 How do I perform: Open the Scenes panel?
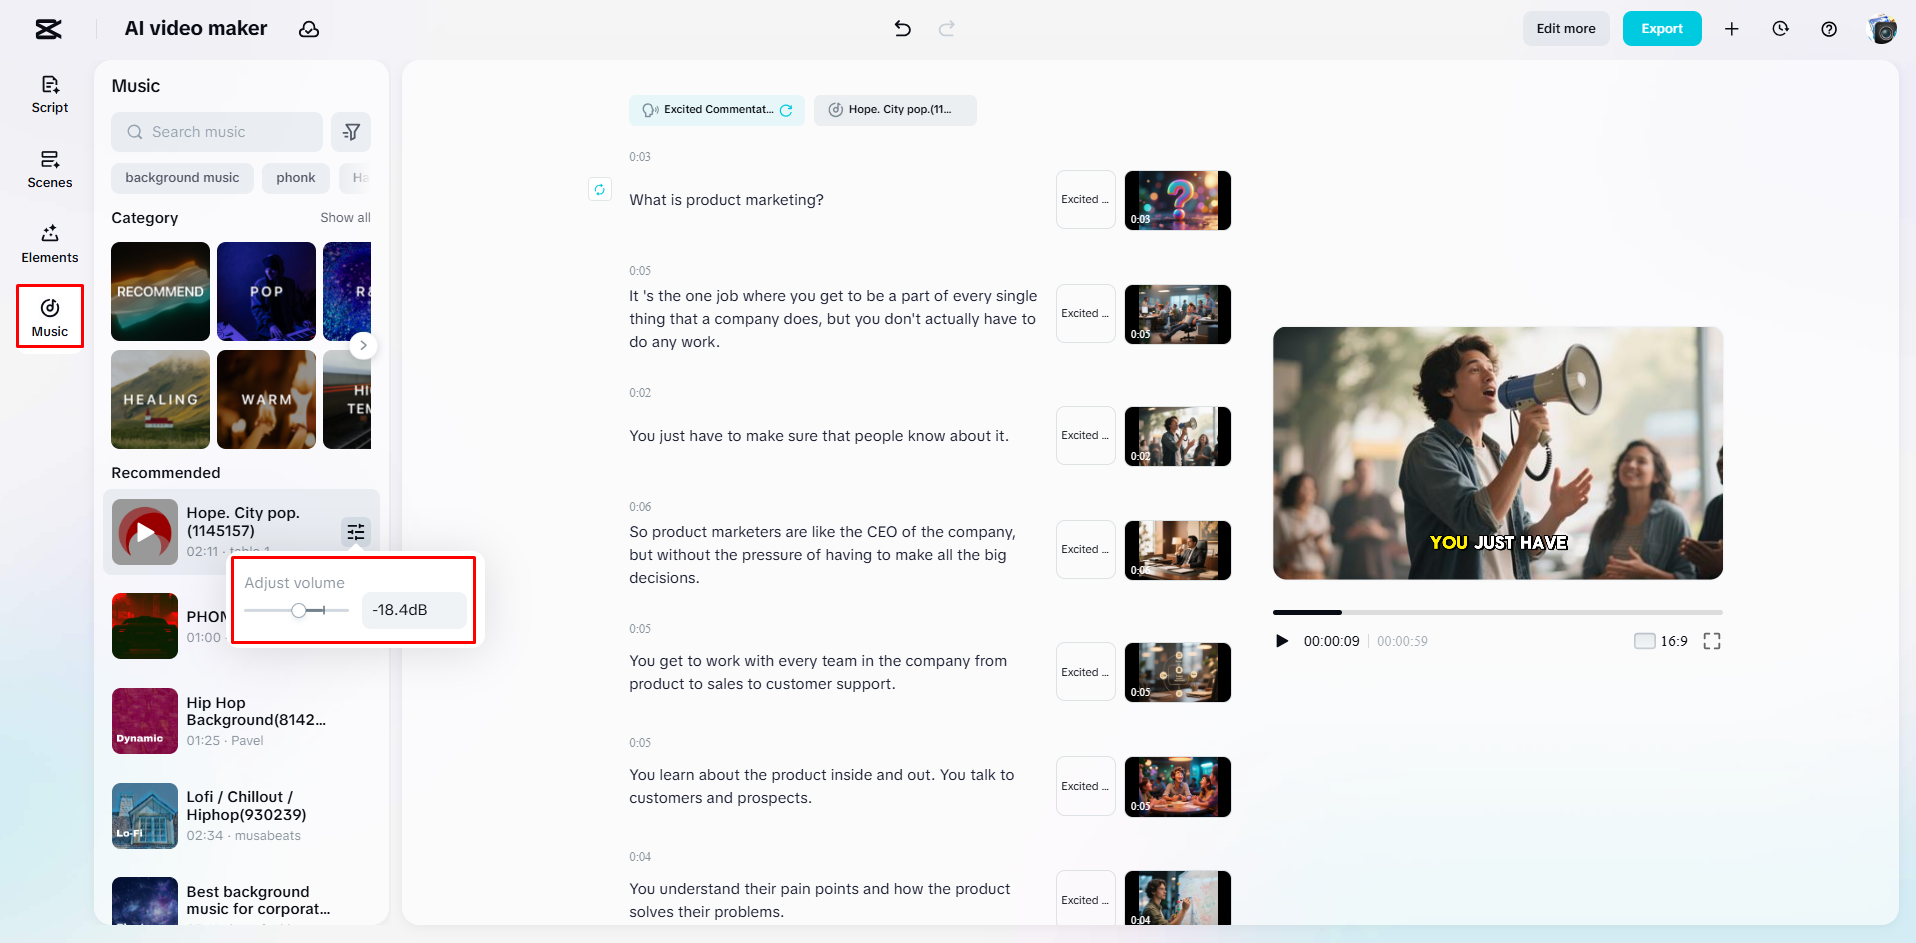click(50, 170)
